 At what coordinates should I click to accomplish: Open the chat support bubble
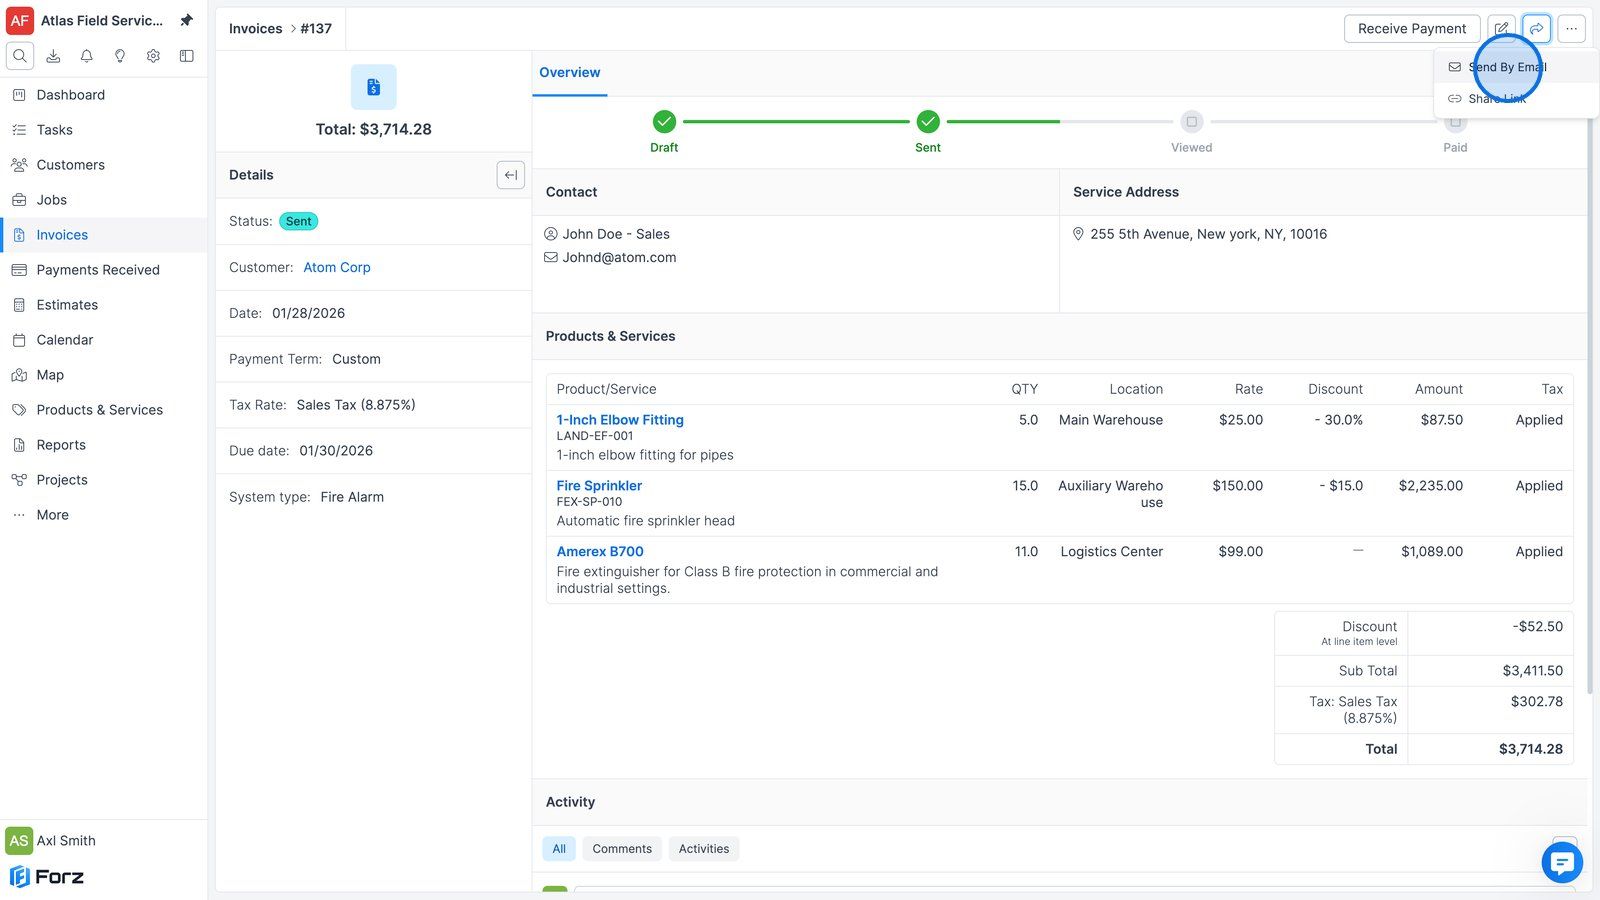(x=1562, y=862)
